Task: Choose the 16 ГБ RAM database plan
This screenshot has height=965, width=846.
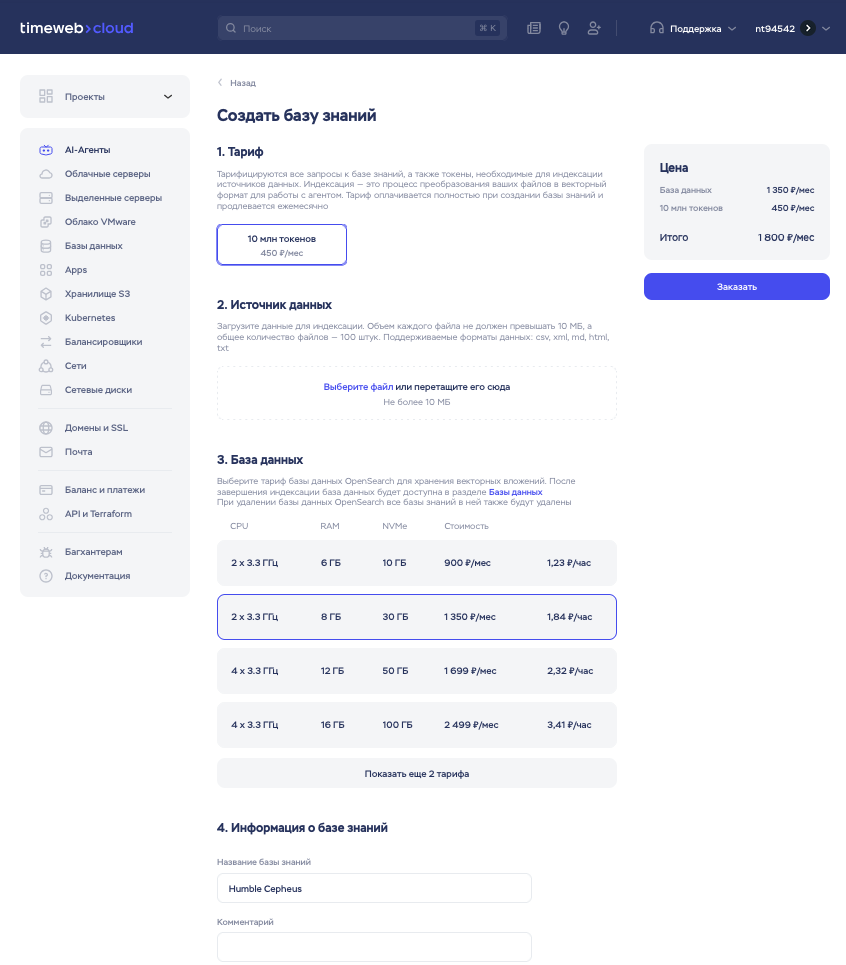Action: click(x=416, y=725)
